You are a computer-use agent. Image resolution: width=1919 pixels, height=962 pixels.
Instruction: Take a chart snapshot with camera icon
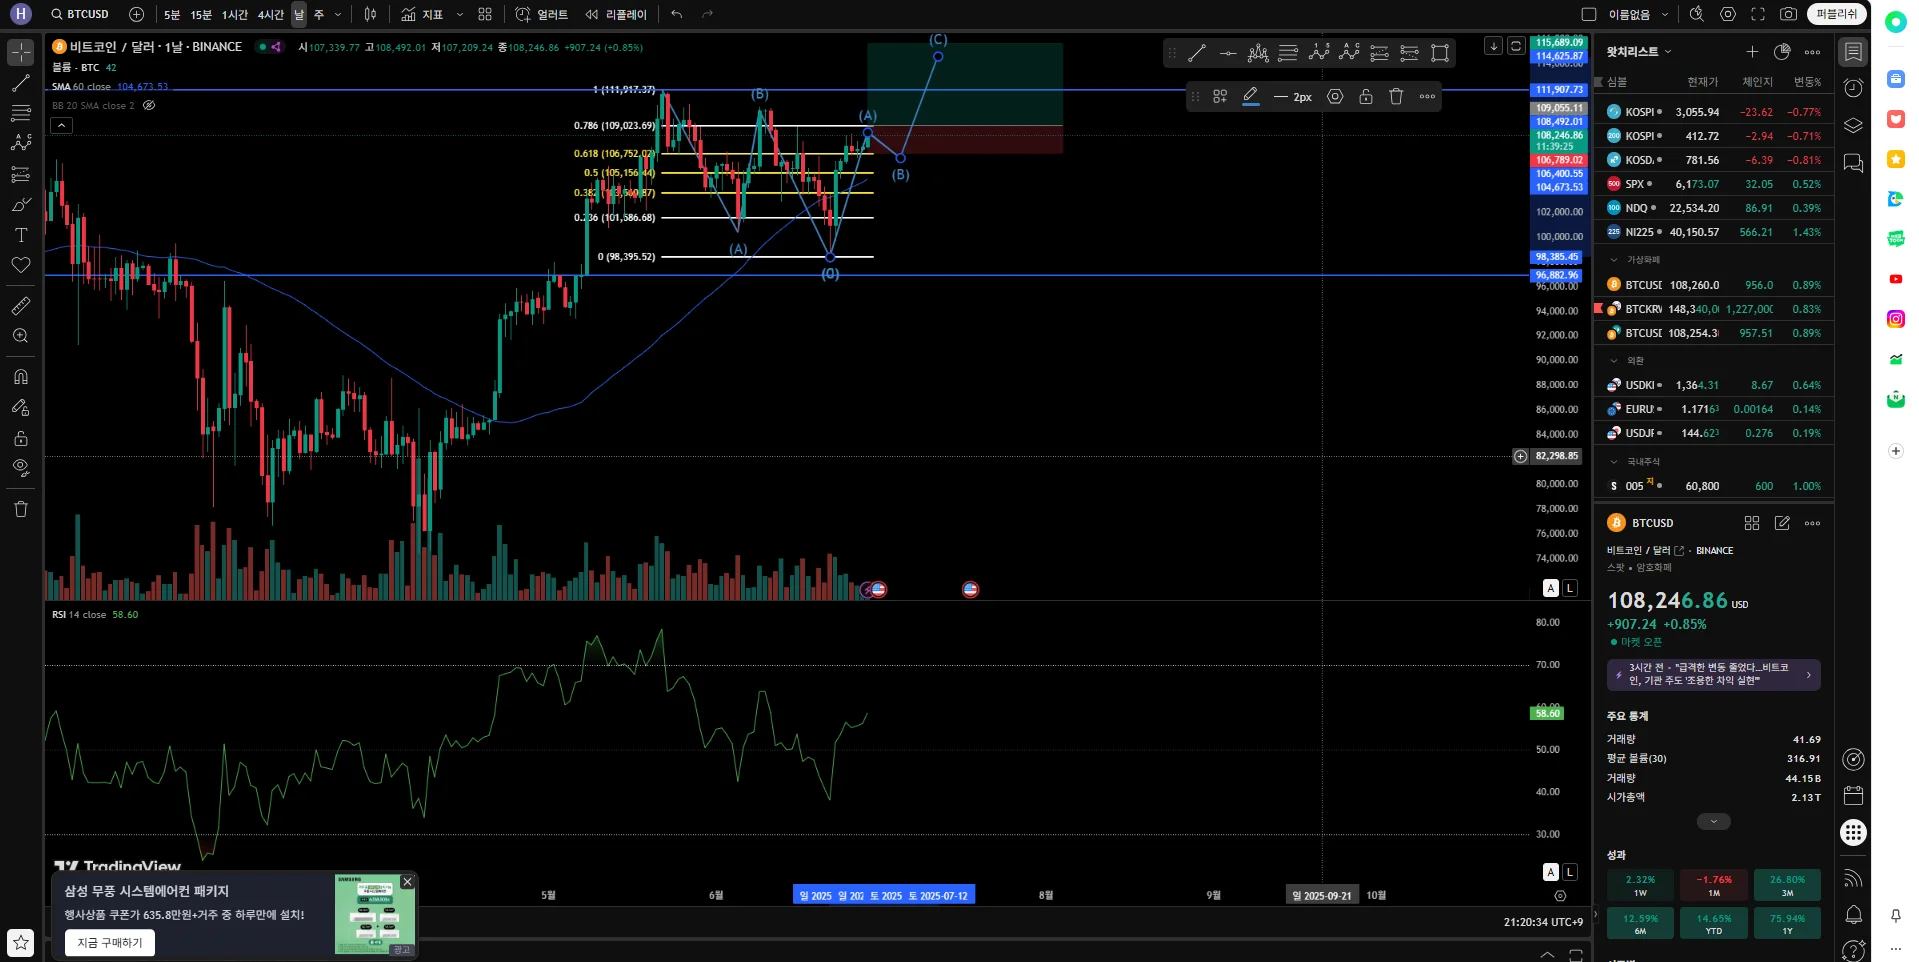coord(1789,14)
